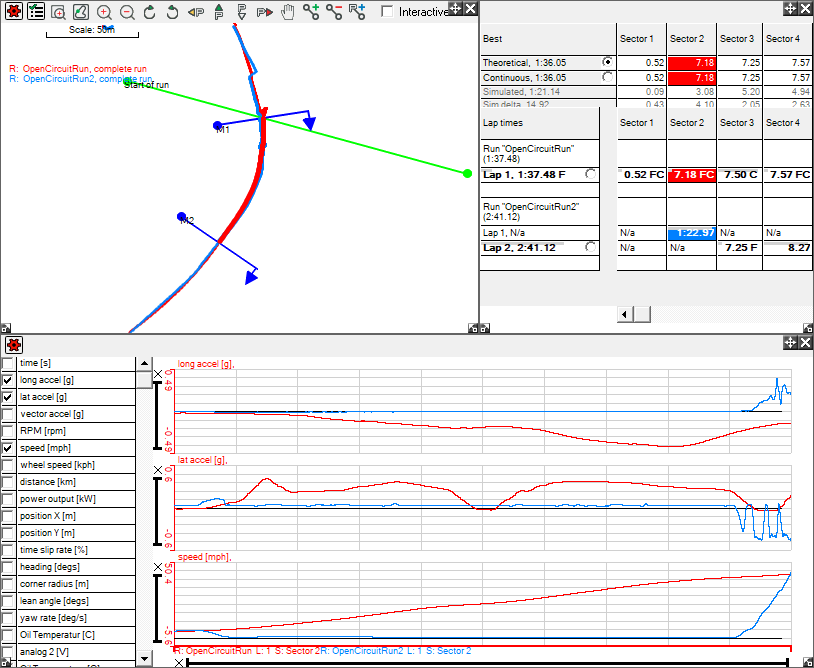This screenshot has height=668, width=814.
Task: Select Lap 2 radio button of OpenCircuitRun2
Action: 591,247
